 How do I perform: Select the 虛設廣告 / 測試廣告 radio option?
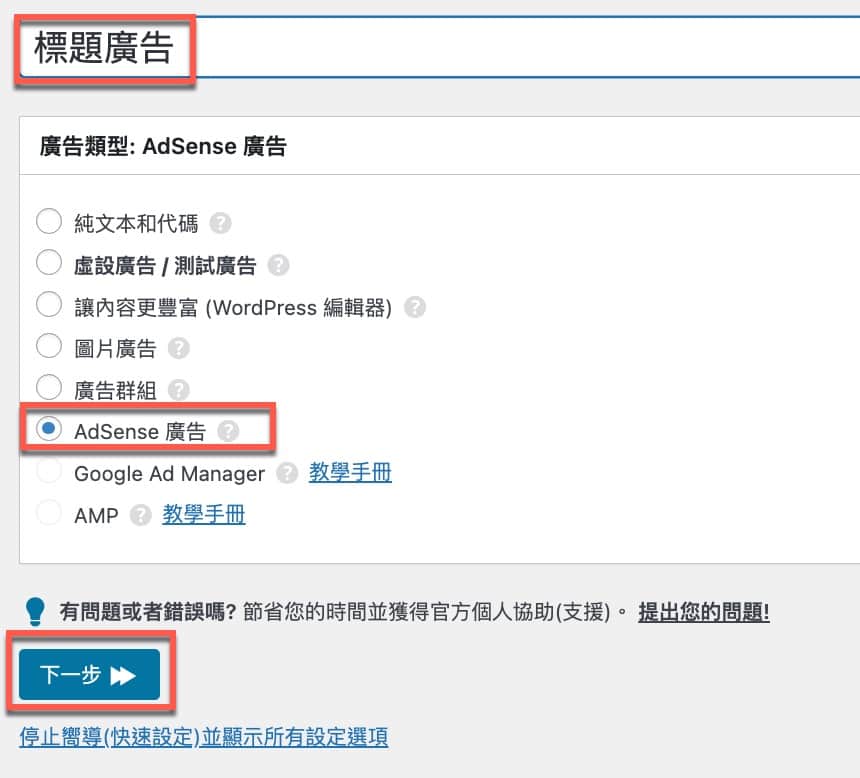pos(49,263)
